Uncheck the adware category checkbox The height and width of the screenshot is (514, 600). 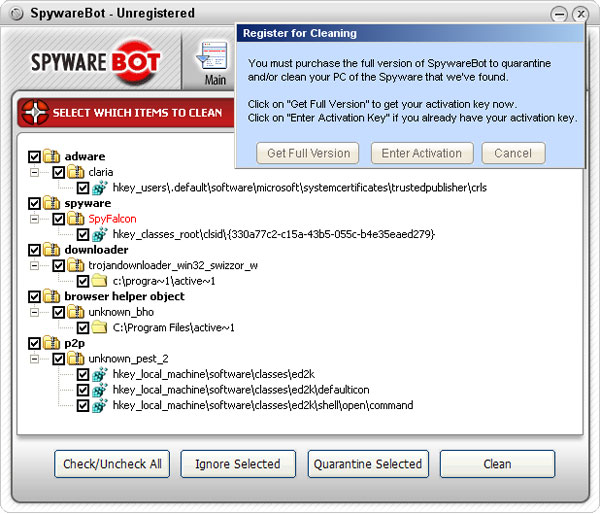point(34,157)
